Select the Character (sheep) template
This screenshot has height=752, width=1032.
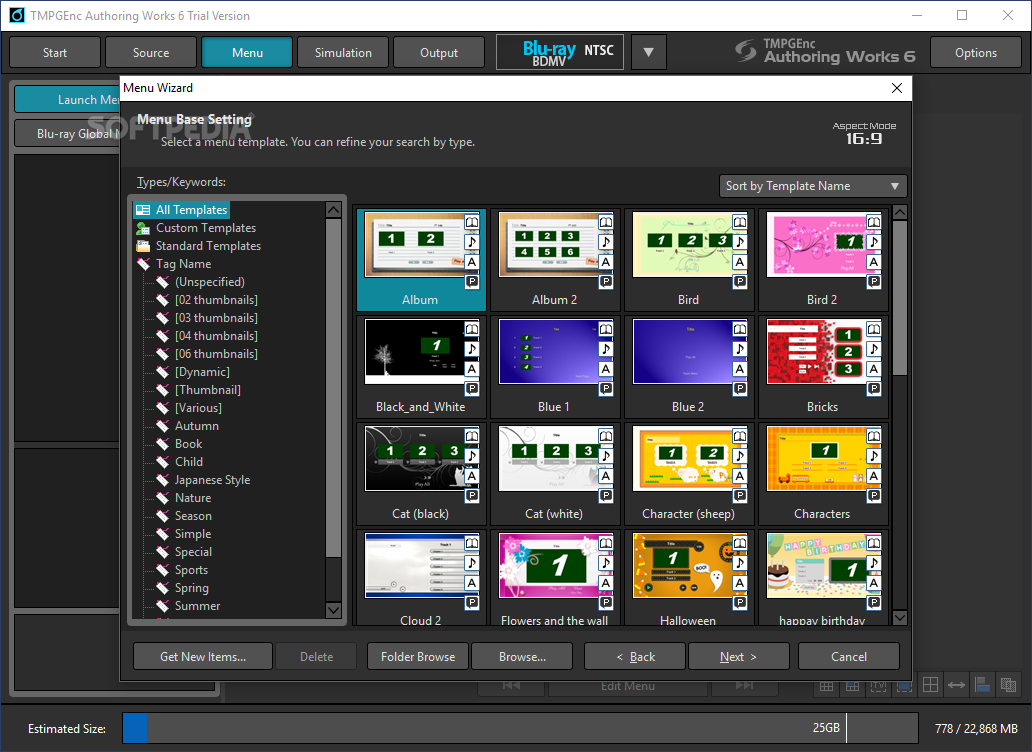(688, 474)
